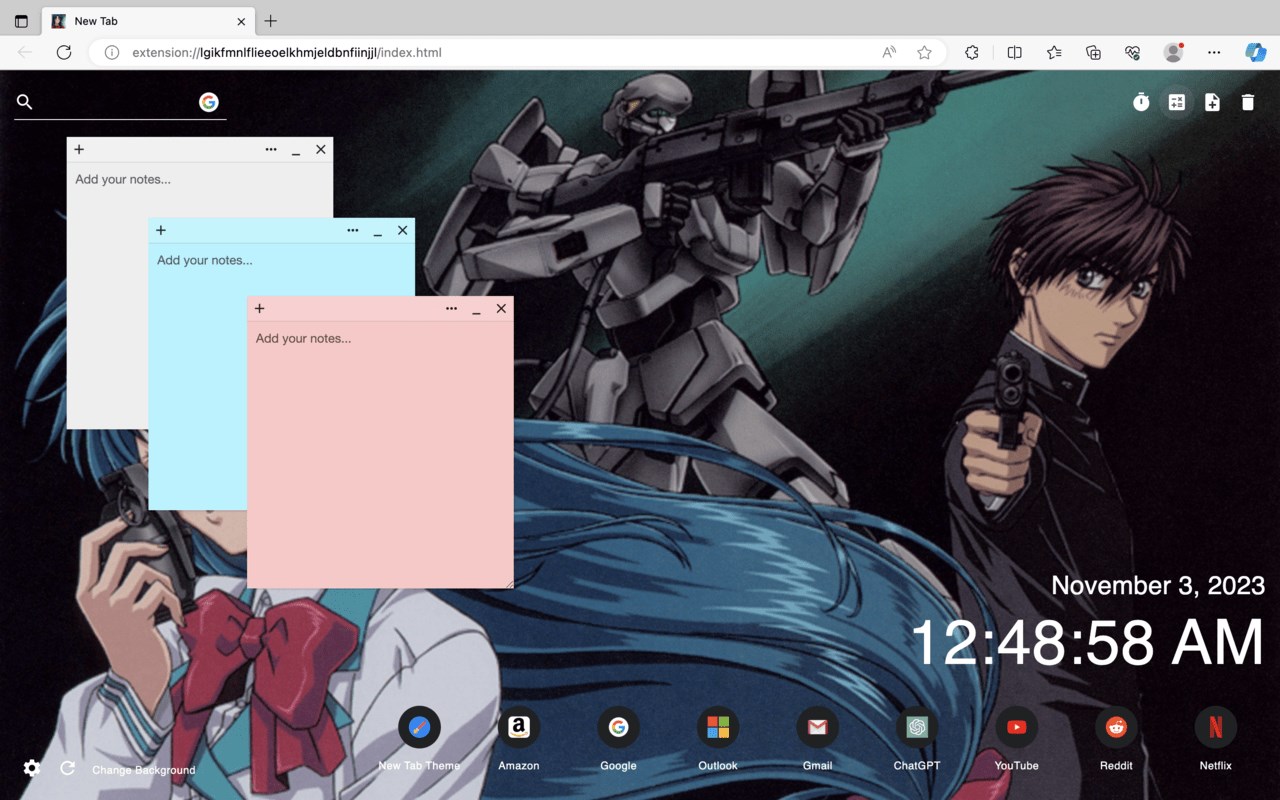
Task: Add a note via the pink note's plus
Action: tap(259, 309)
